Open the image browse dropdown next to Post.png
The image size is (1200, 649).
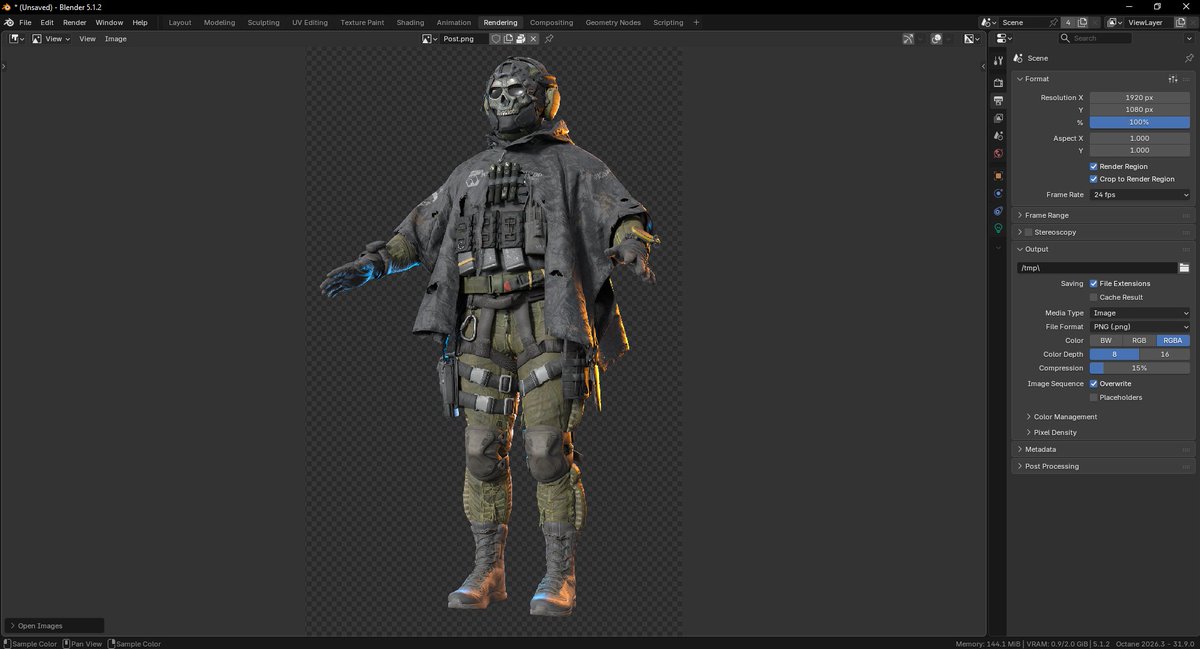click(430, 38)
